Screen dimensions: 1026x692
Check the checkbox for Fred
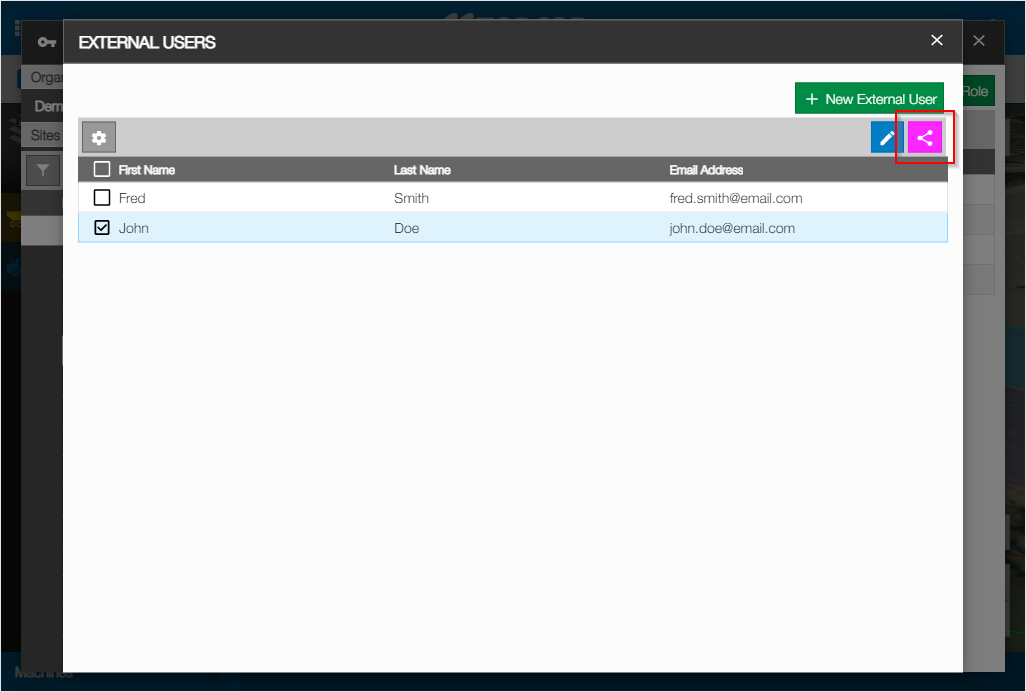(101, 198)
